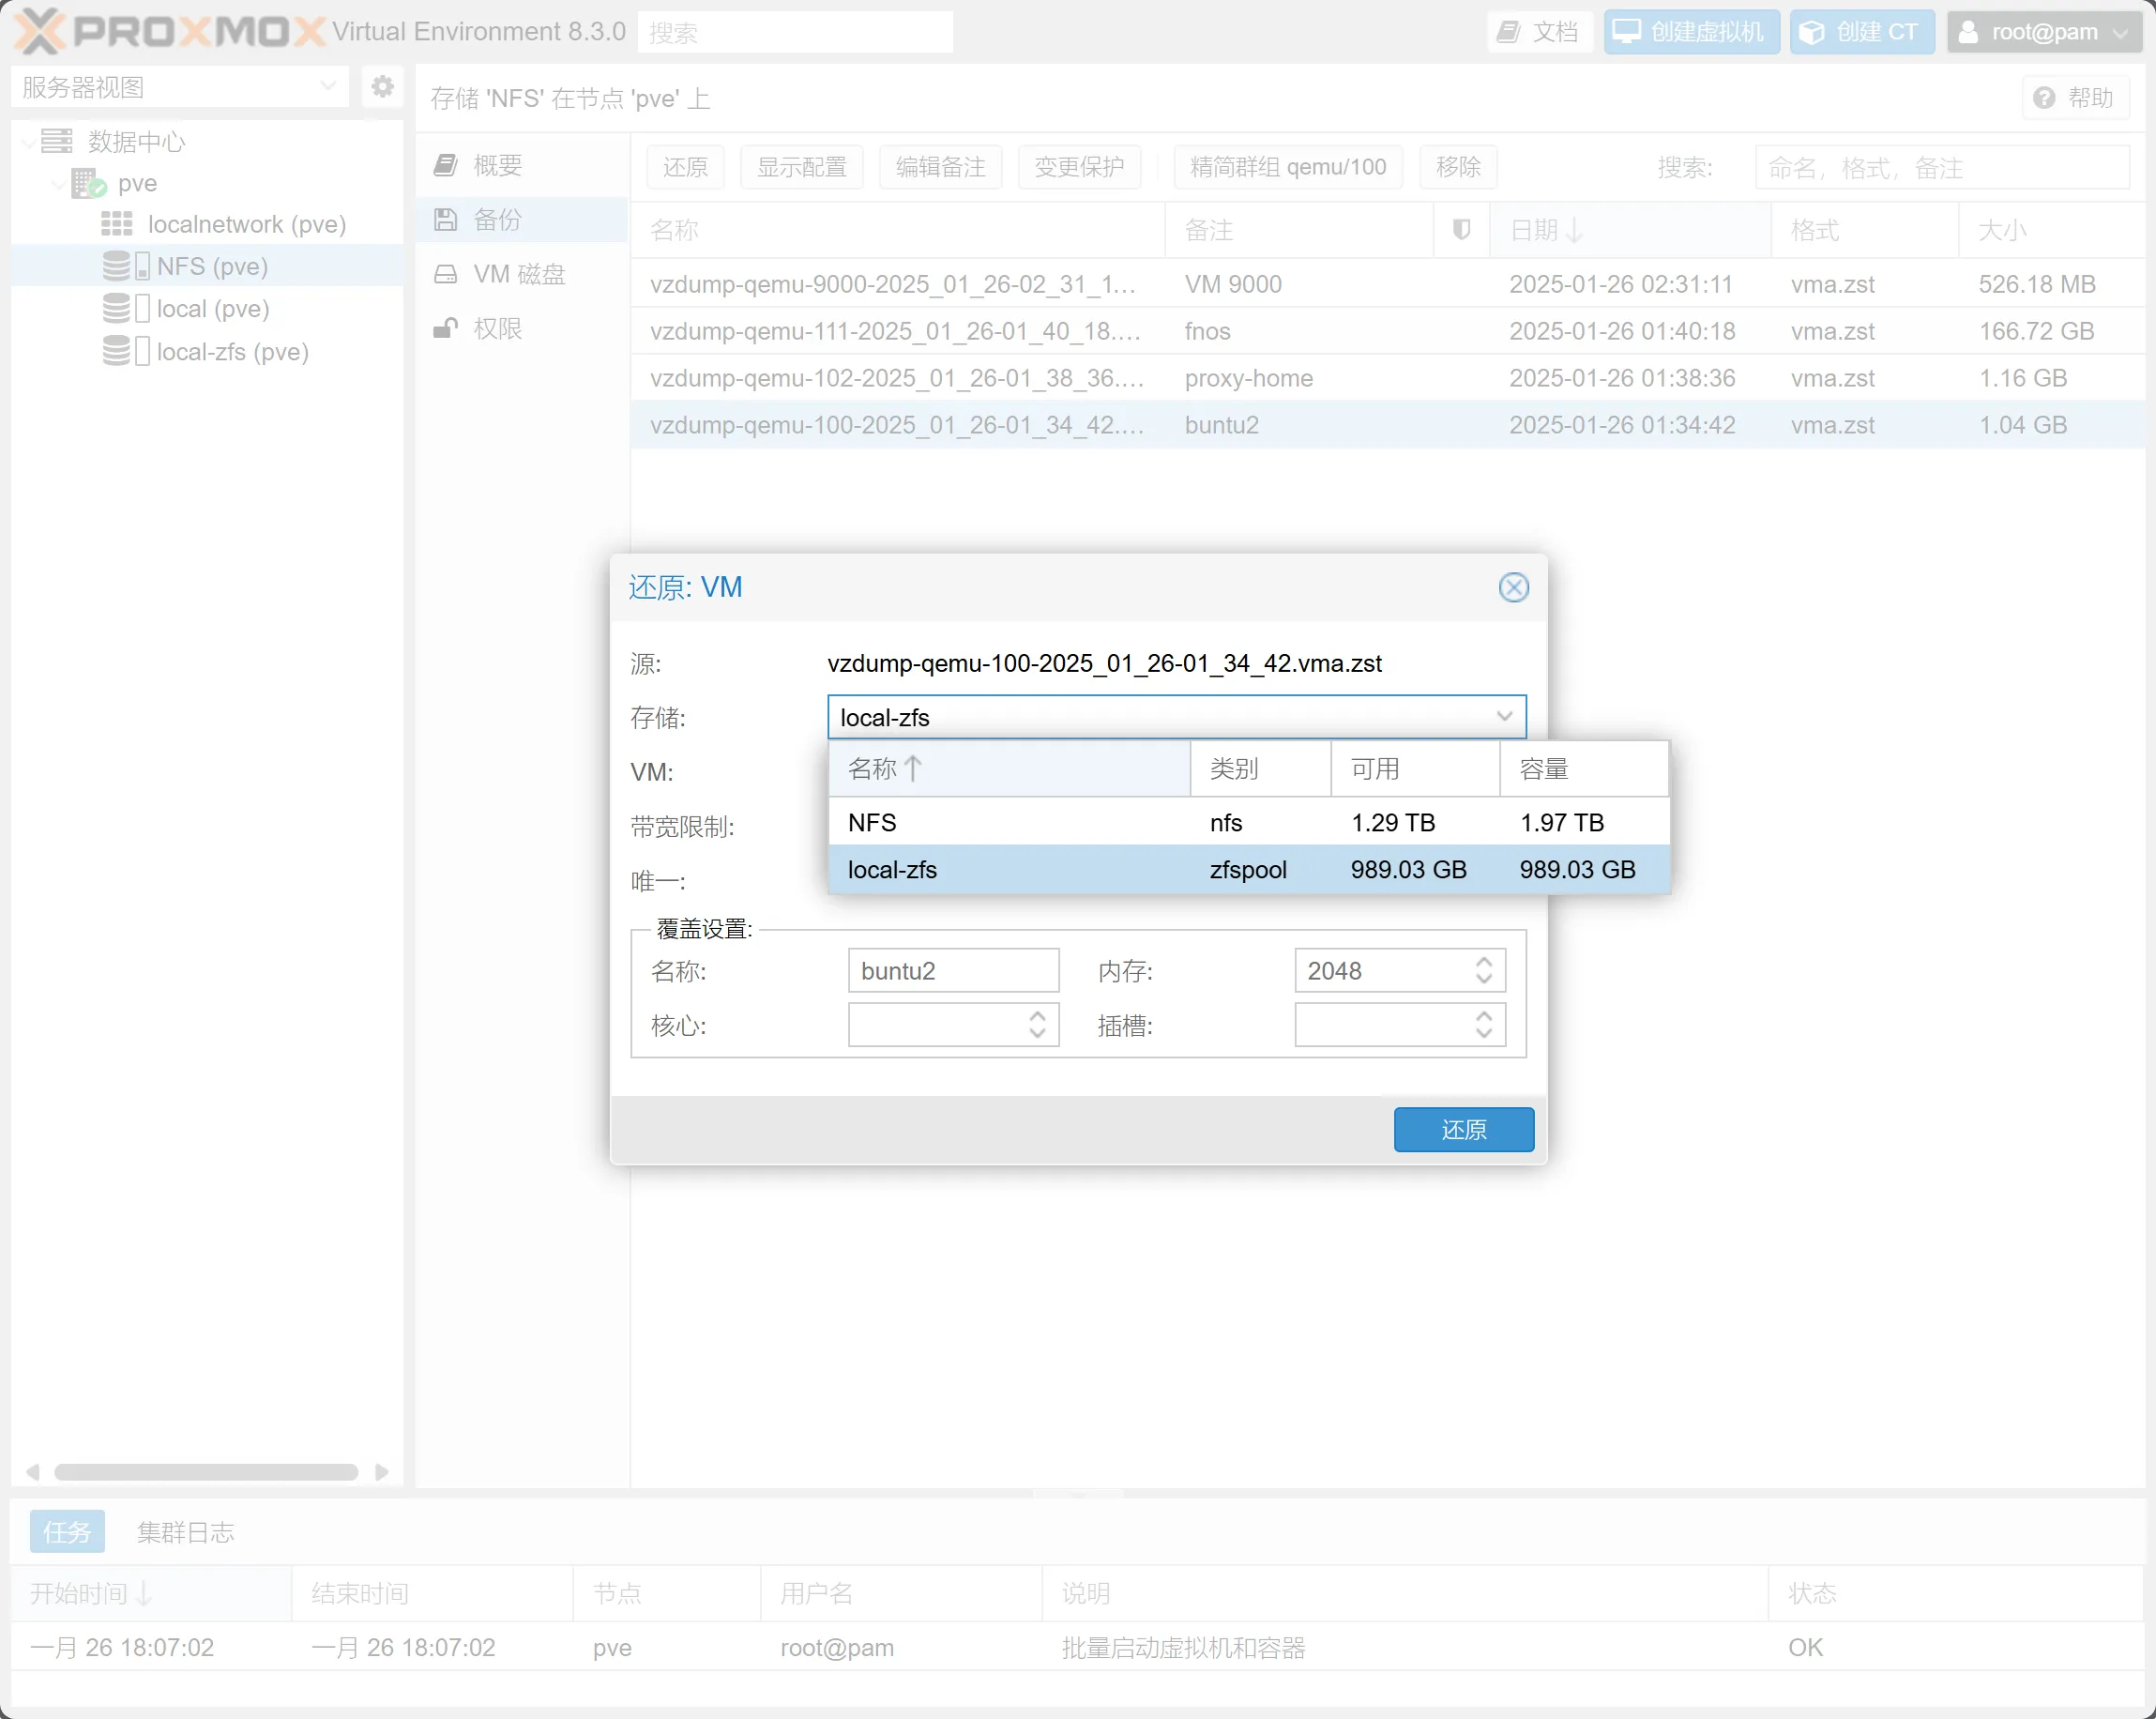Screen dimensions: 2156x1719
Task: Click the protection shield column header icon
Action: click(1461, 230)
